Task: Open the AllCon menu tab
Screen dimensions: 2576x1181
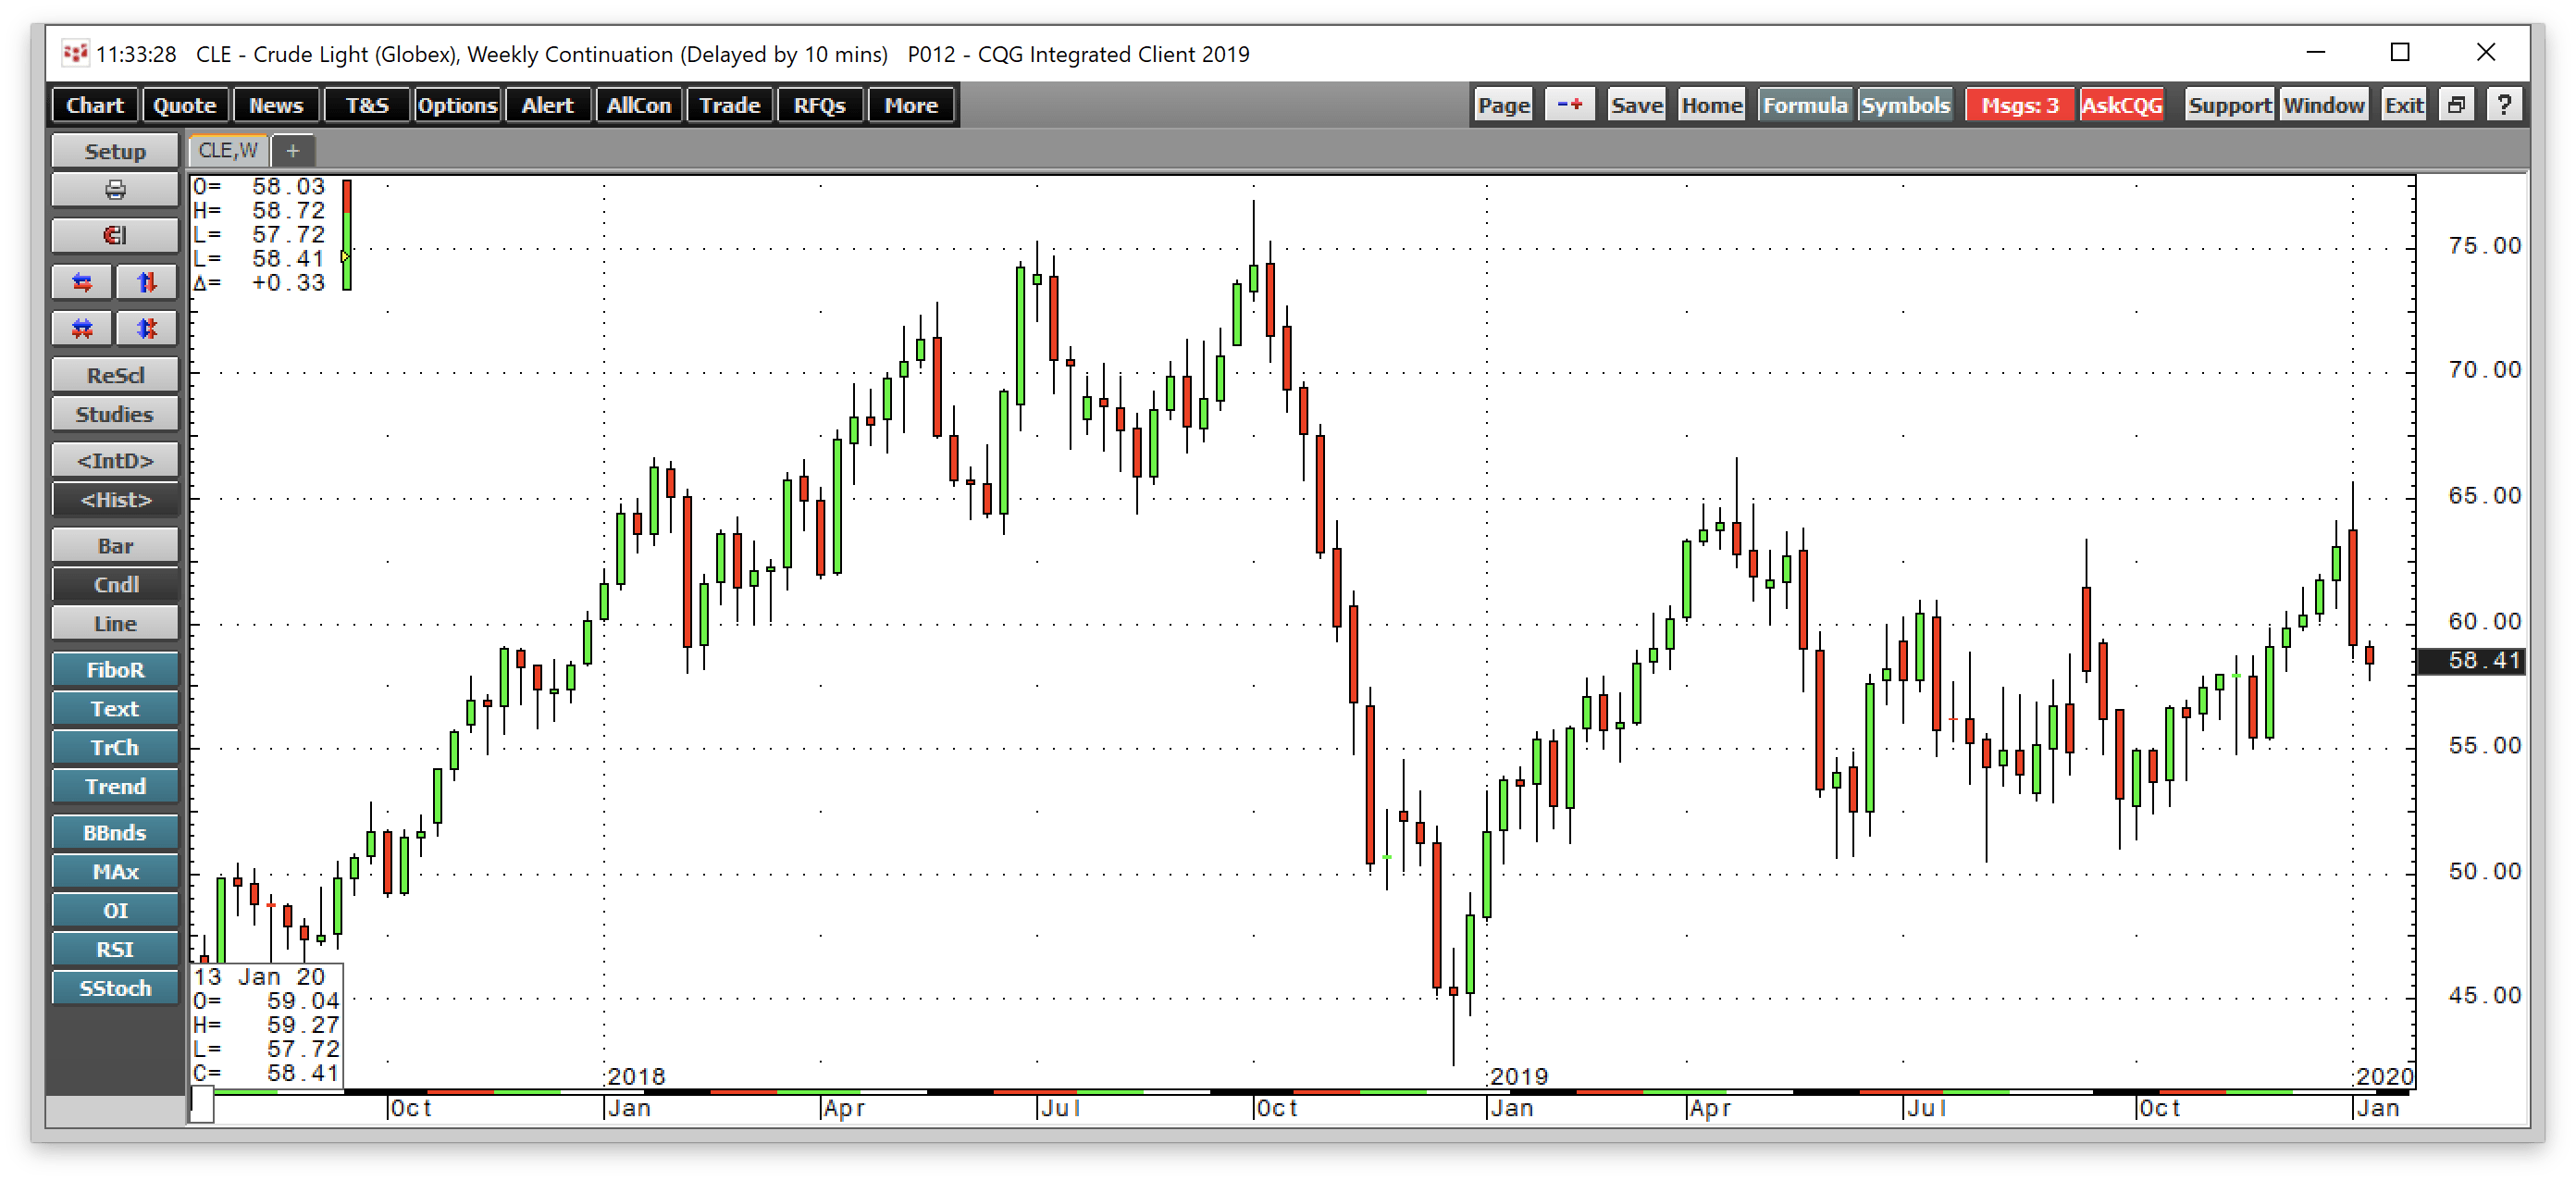Action: point(639,105)
